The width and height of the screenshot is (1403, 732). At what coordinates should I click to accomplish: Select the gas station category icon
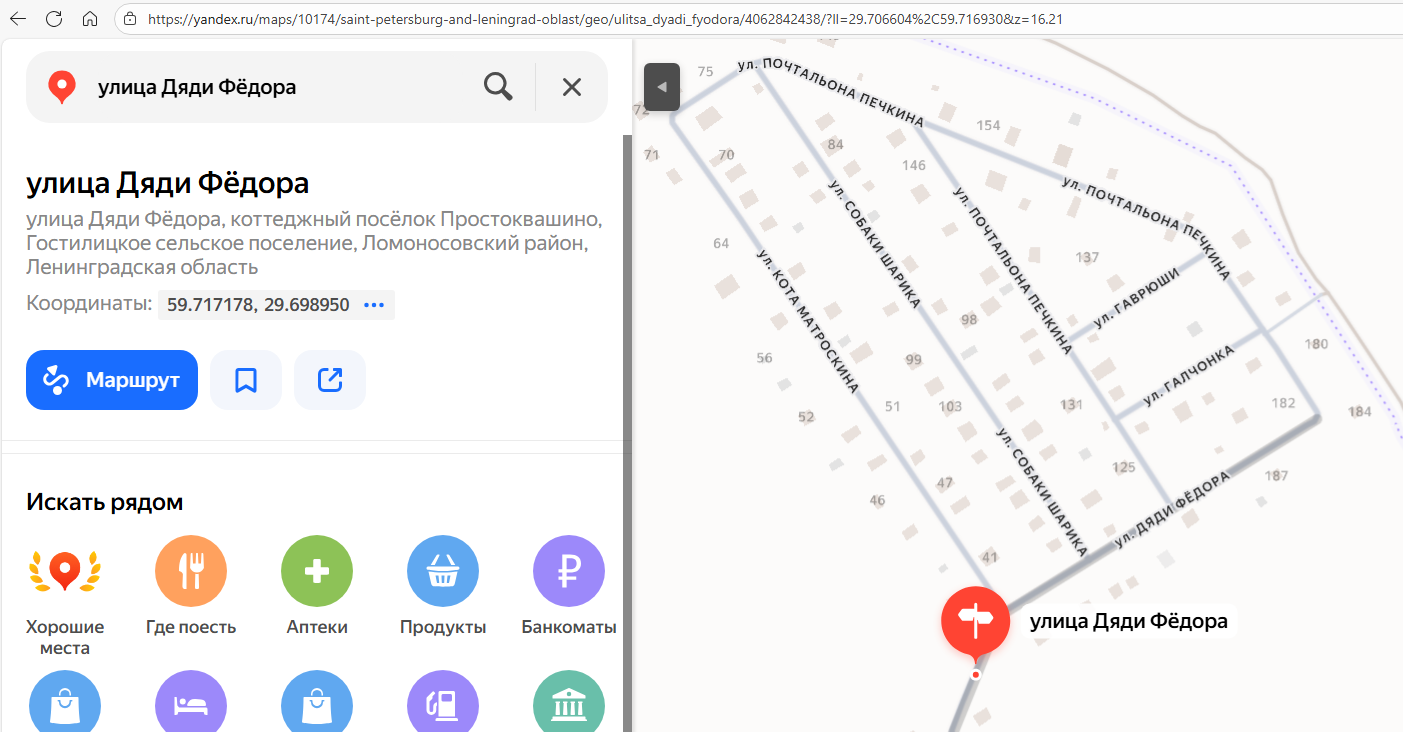pos(443,705)
